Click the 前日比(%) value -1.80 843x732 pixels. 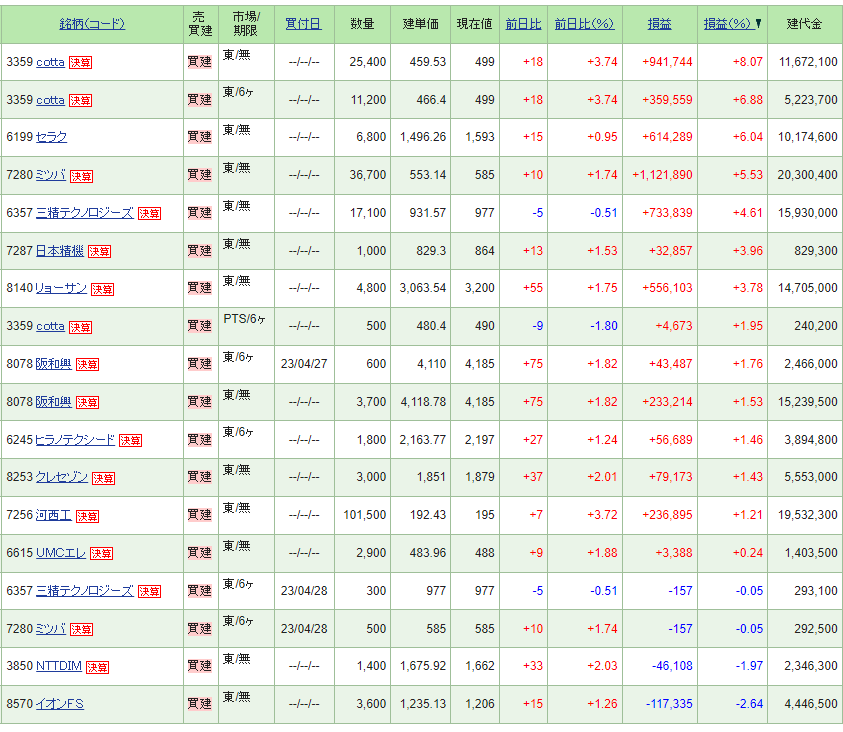[604, 326]
